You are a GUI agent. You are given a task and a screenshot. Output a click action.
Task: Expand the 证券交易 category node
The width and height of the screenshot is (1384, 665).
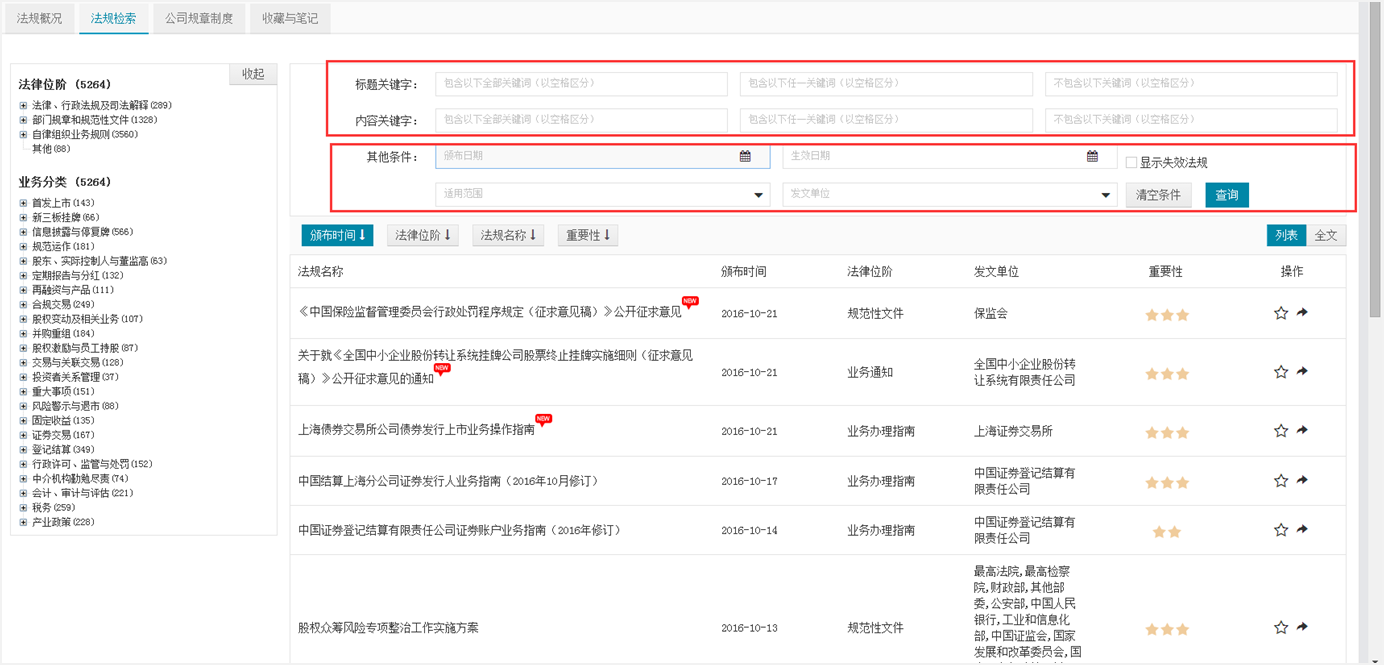coord(23,435)
